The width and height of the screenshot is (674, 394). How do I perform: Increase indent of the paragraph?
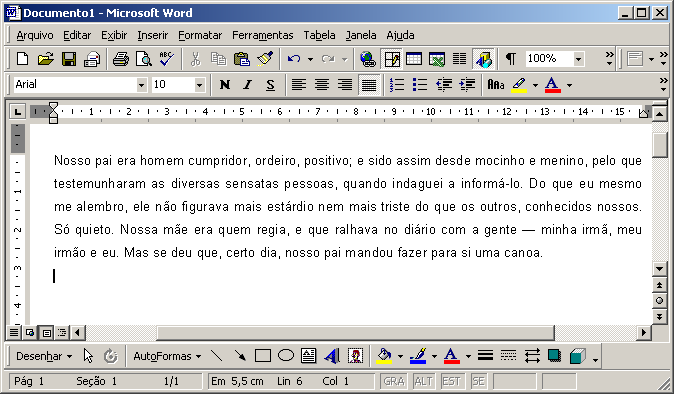click(467, 85)
